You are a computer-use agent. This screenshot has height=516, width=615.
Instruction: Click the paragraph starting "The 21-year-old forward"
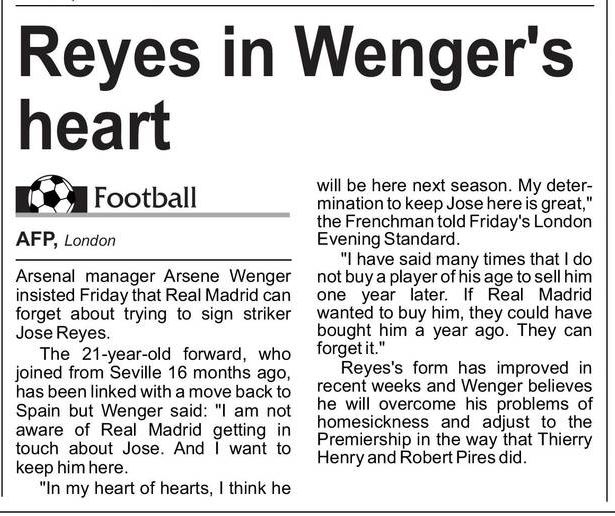(x=153, y=408)
